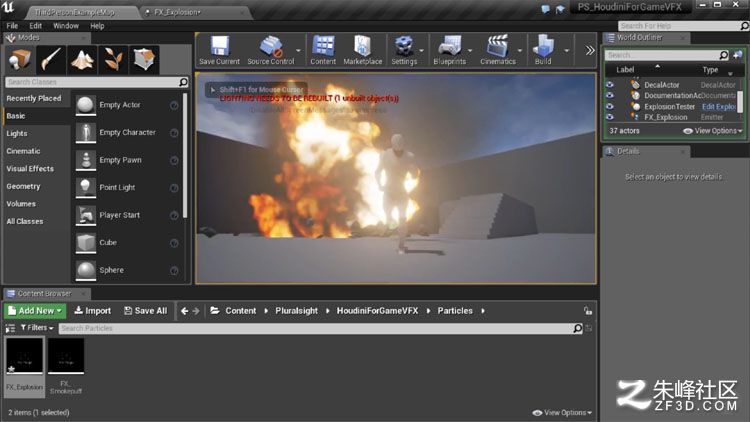Open the Blueprints toolbar button

pyautogui.click(x=449, y=50)
